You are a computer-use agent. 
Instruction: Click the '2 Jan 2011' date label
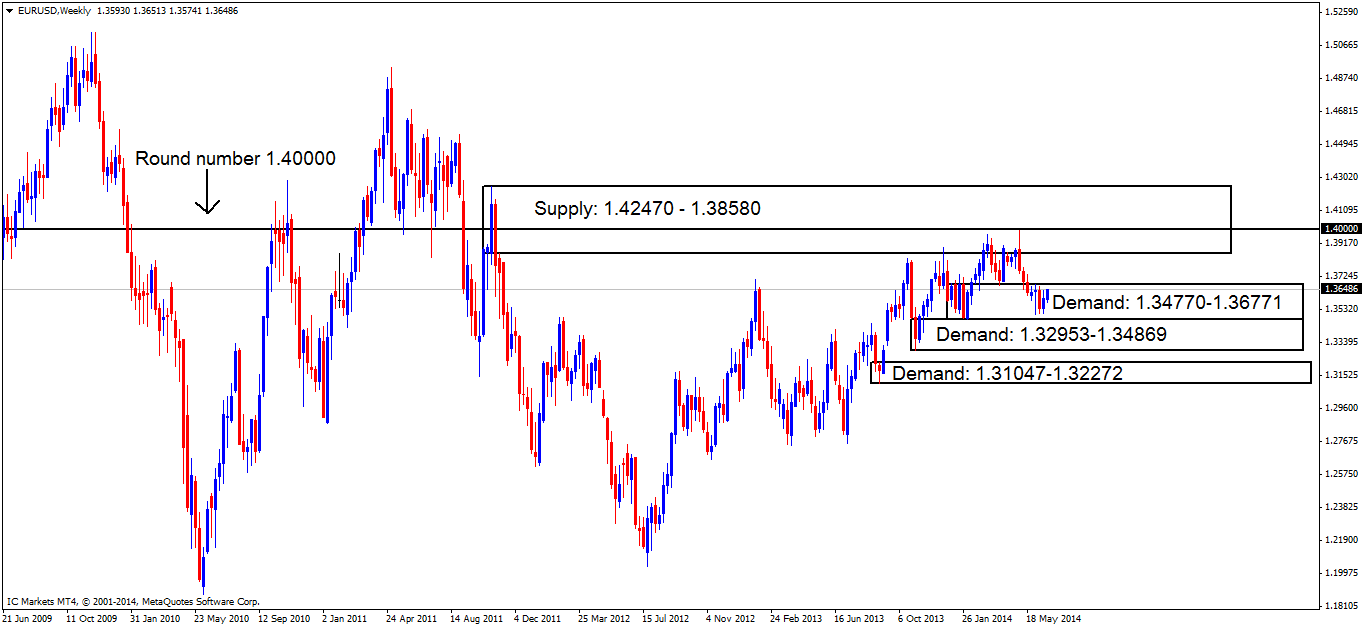346,618
